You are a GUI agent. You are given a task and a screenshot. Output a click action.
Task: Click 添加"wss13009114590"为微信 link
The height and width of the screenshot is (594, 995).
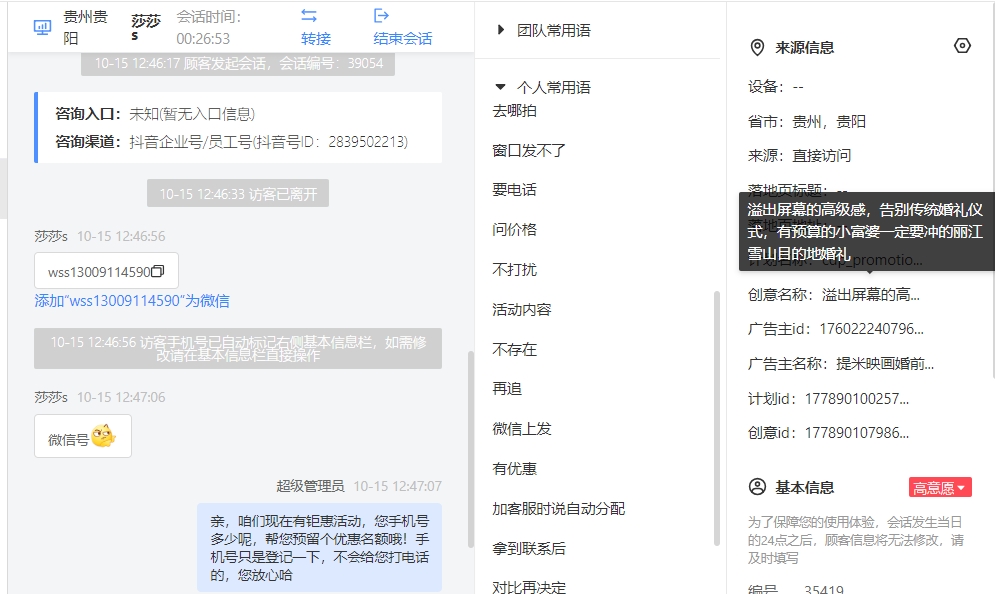click(132, 301)
